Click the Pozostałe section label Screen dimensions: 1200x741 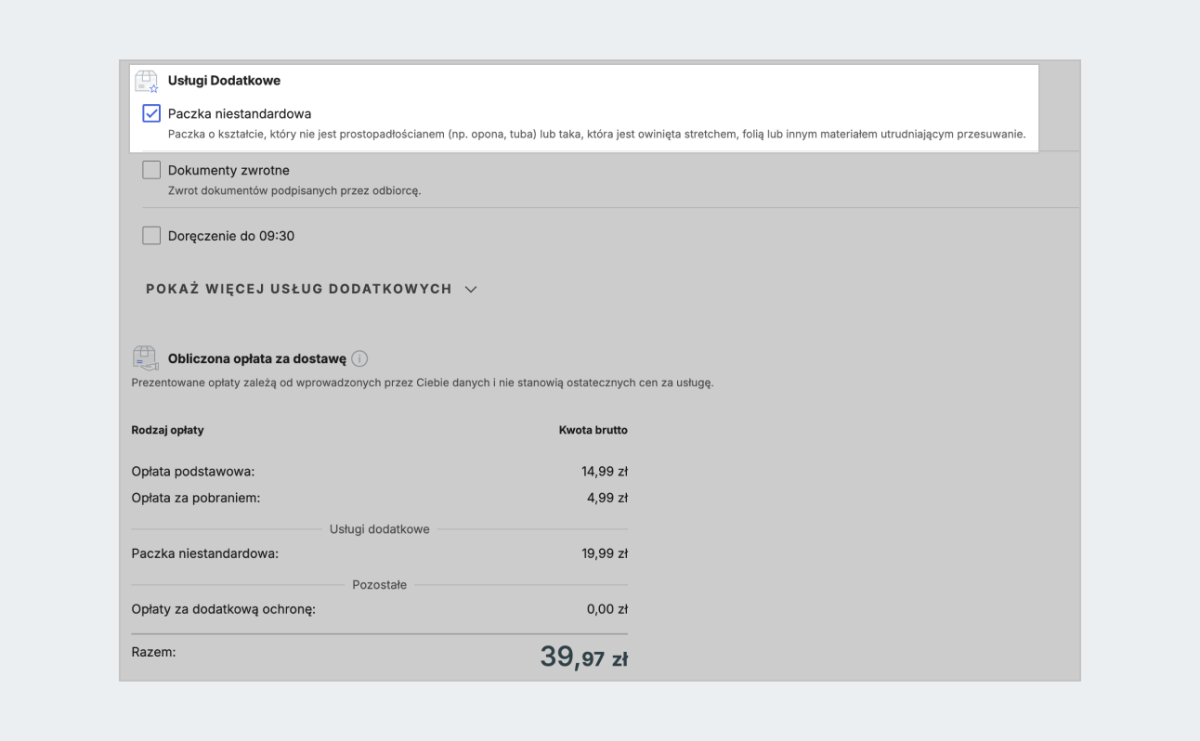pyautogui.click(x=380, y=585)
